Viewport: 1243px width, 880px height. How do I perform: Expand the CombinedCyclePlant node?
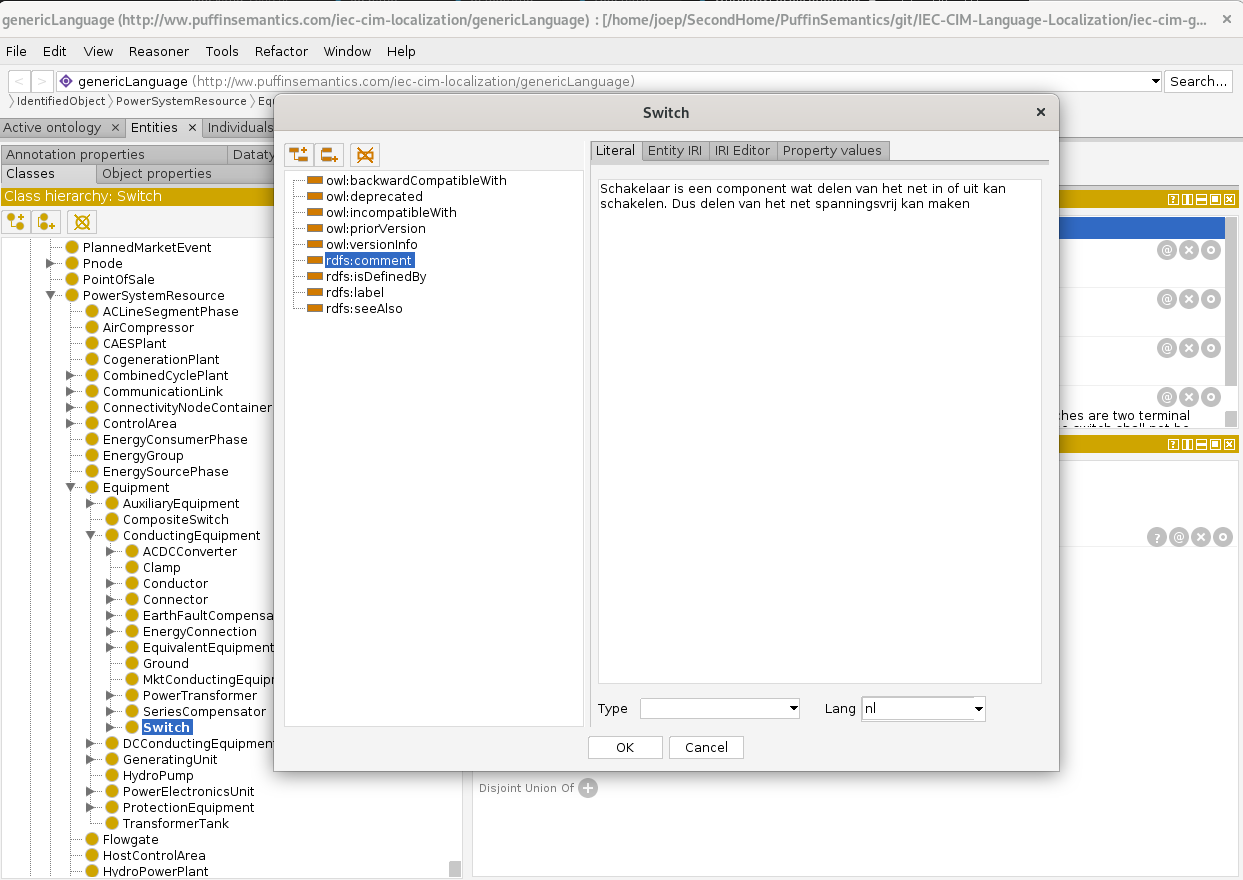click(x=71, y=376)
